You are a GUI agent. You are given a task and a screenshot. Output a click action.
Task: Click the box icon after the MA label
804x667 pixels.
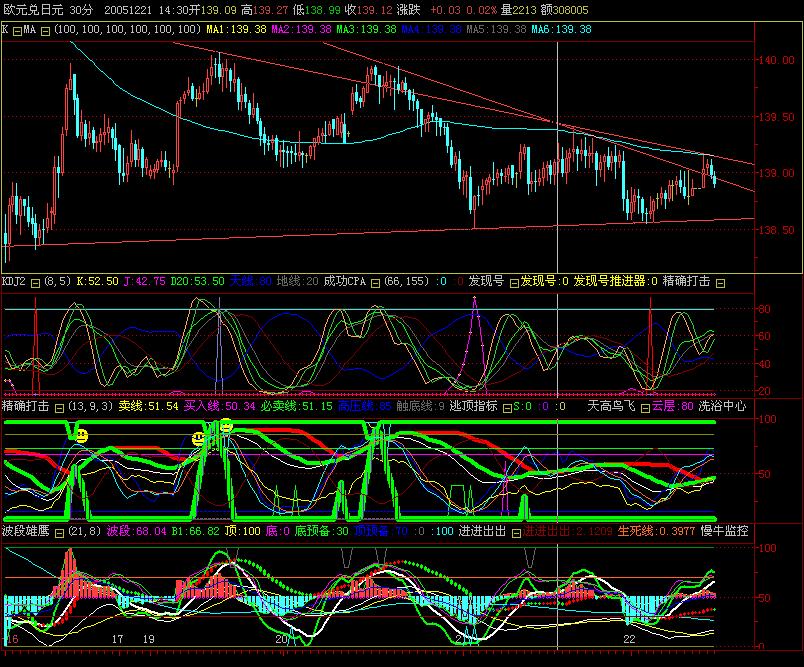45,31
